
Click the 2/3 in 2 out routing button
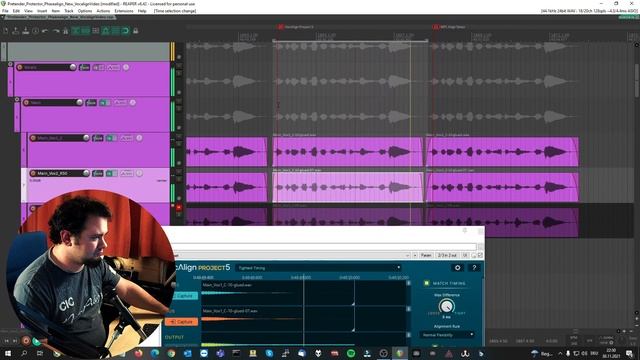pos(447,256)
